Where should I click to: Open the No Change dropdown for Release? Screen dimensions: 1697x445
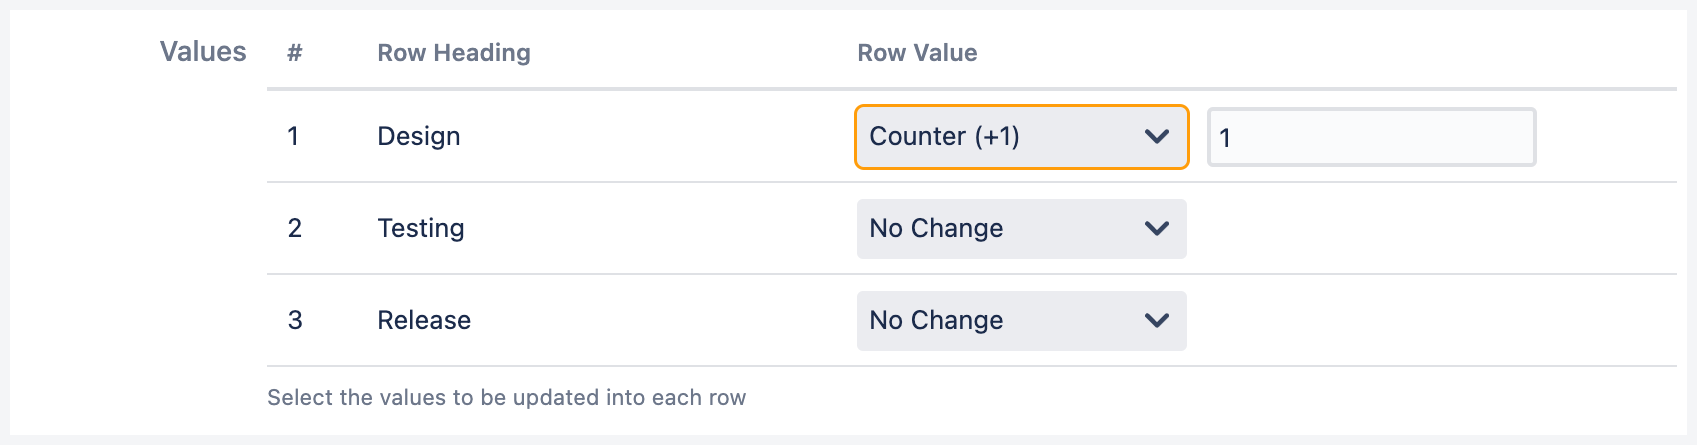coord(1000,321)
